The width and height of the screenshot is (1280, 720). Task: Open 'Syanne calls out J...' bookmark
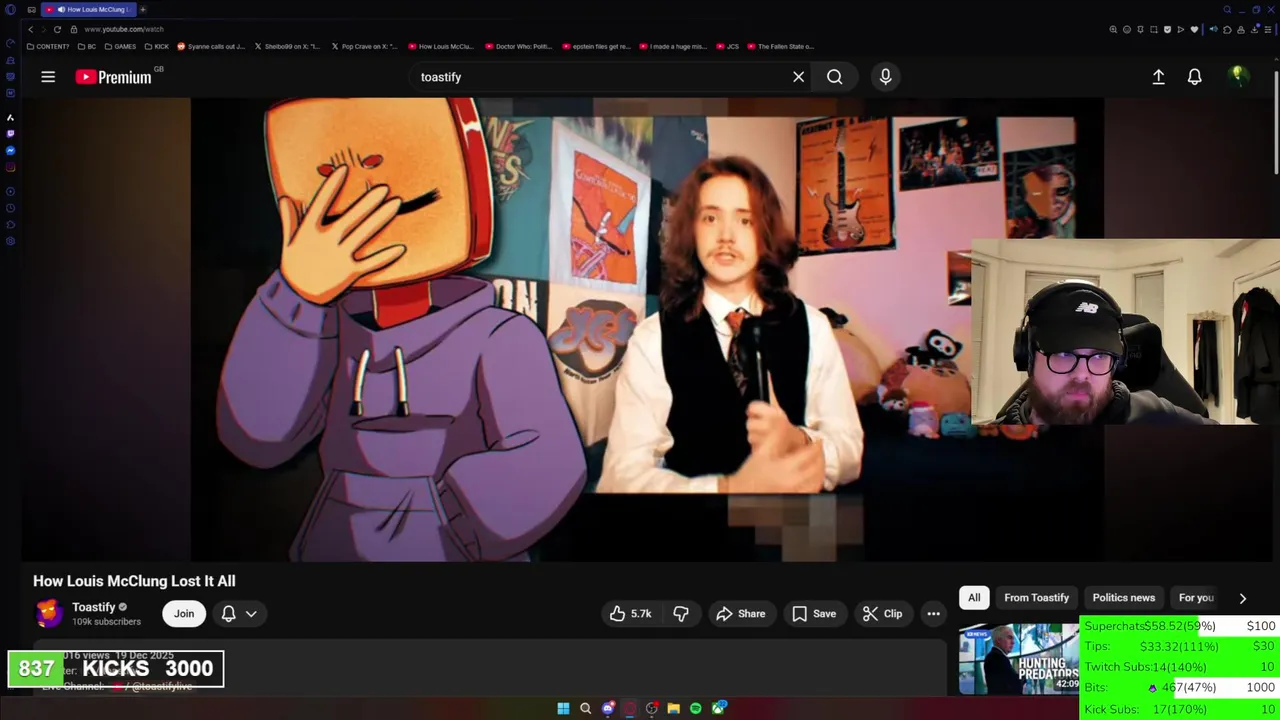[x=211, y=46]
